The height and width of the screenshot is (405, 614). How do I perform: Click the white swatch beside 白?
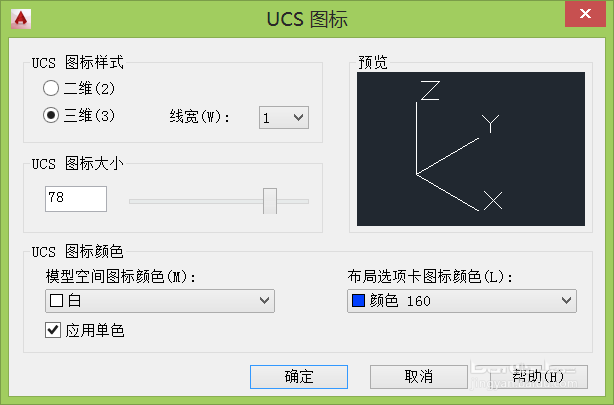coord(56,300)
